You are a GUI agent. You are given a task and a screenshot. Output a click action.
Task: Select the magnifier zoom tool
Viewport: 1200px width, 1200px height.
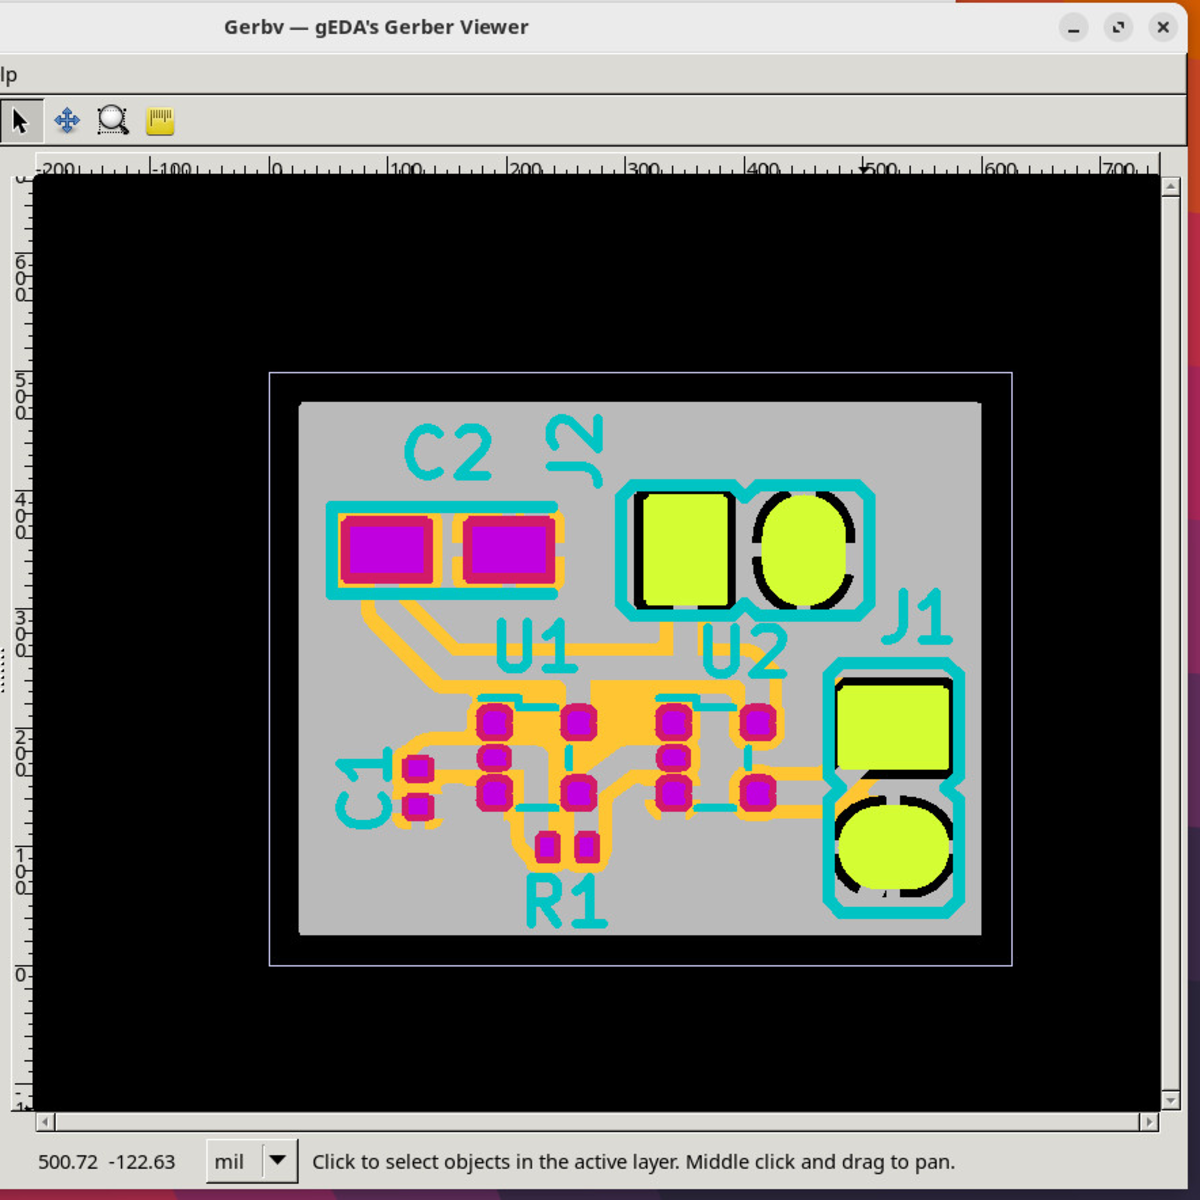tap(113, 120)
